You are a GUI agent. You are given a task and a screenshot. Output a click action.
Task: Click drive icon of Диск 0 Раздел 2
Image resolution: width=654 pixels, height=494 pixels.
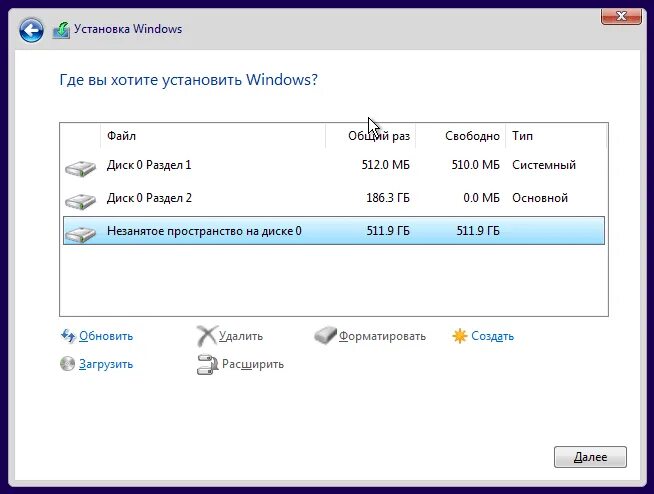[x=80, y=201]
